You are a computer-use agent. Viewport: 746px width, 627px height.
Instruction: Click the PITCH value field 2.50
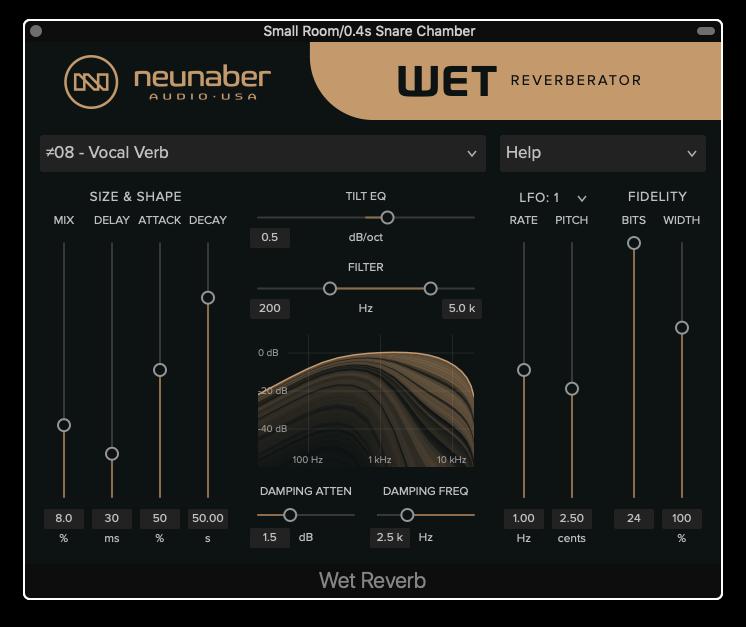pyautogui.click(x=572, y=519)
